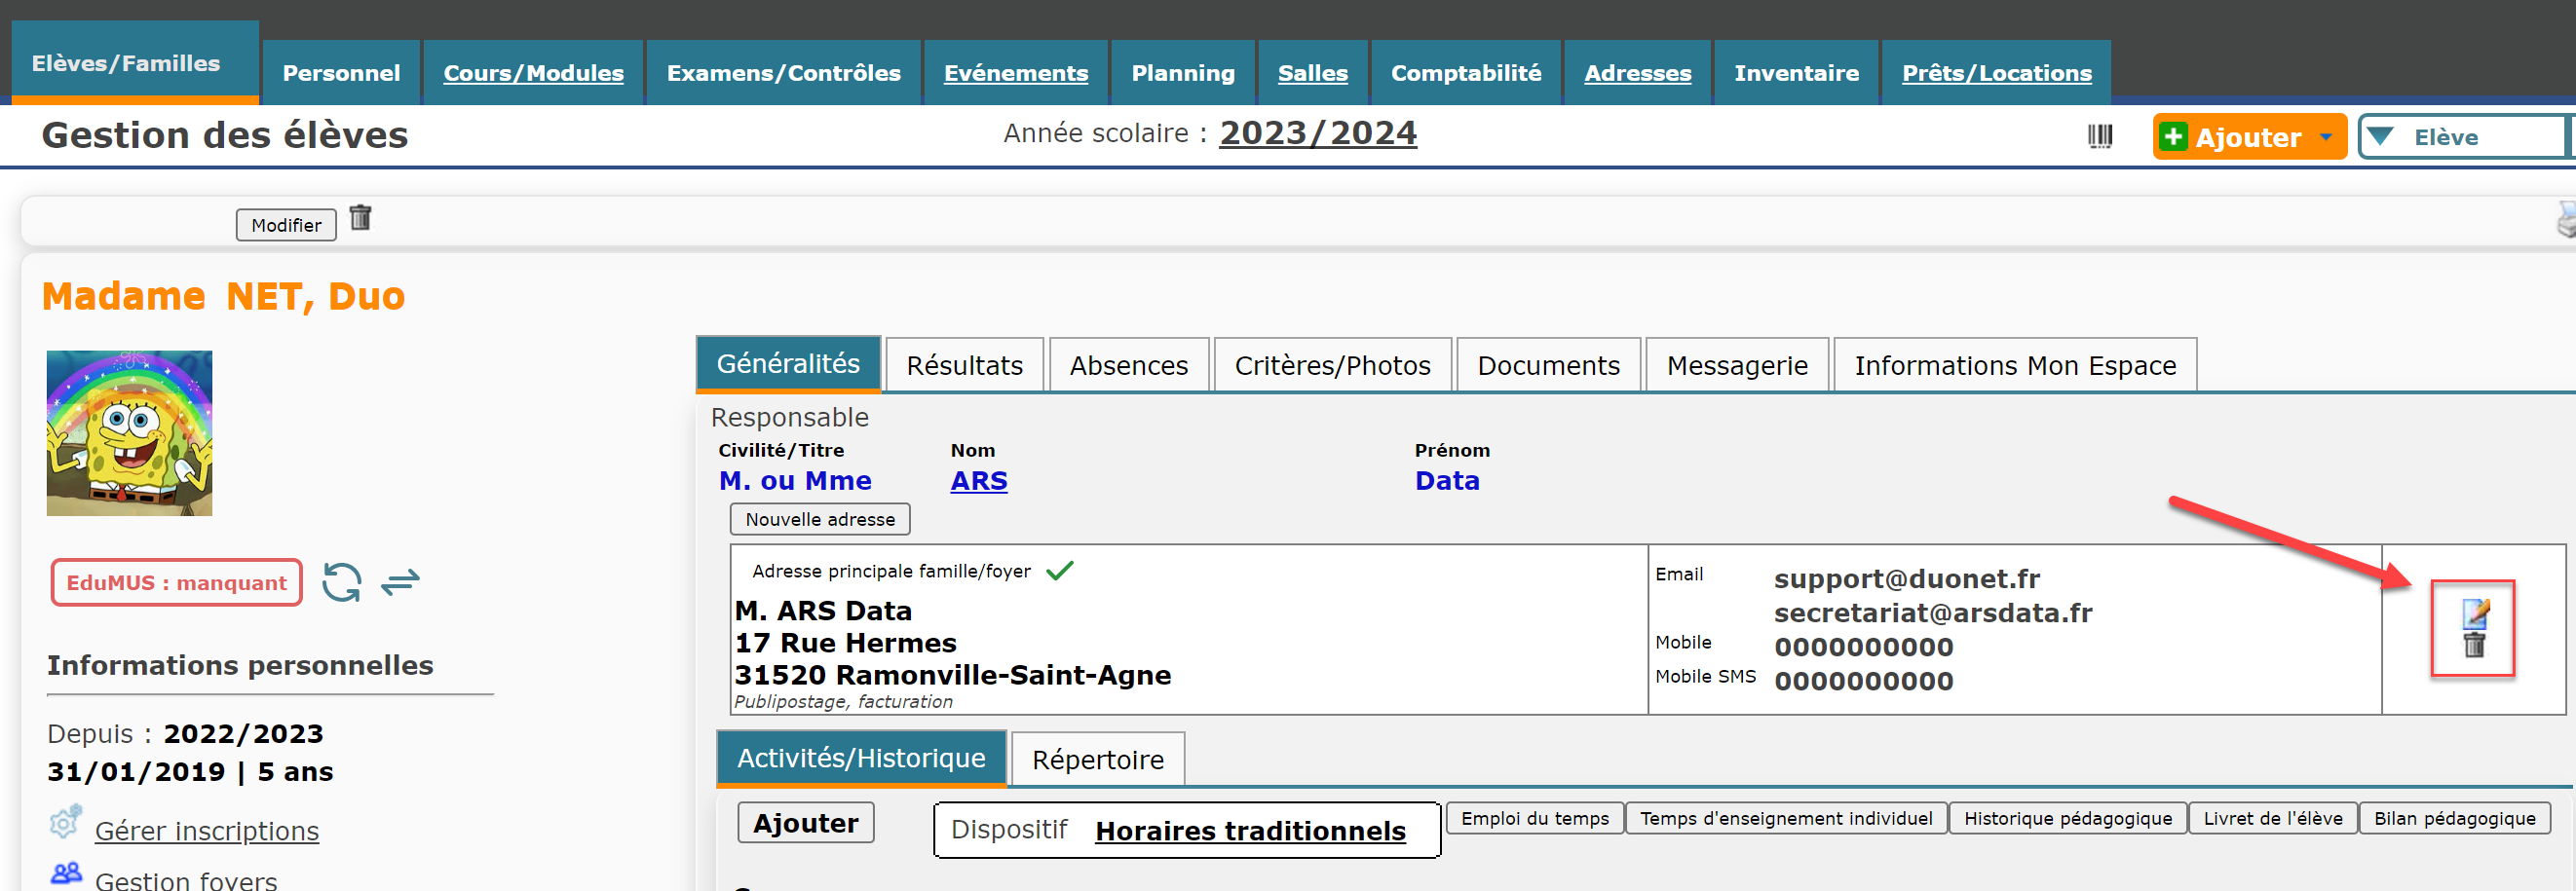
Task: Click email support@duonet.fr
Action: tap(1906, 578)
